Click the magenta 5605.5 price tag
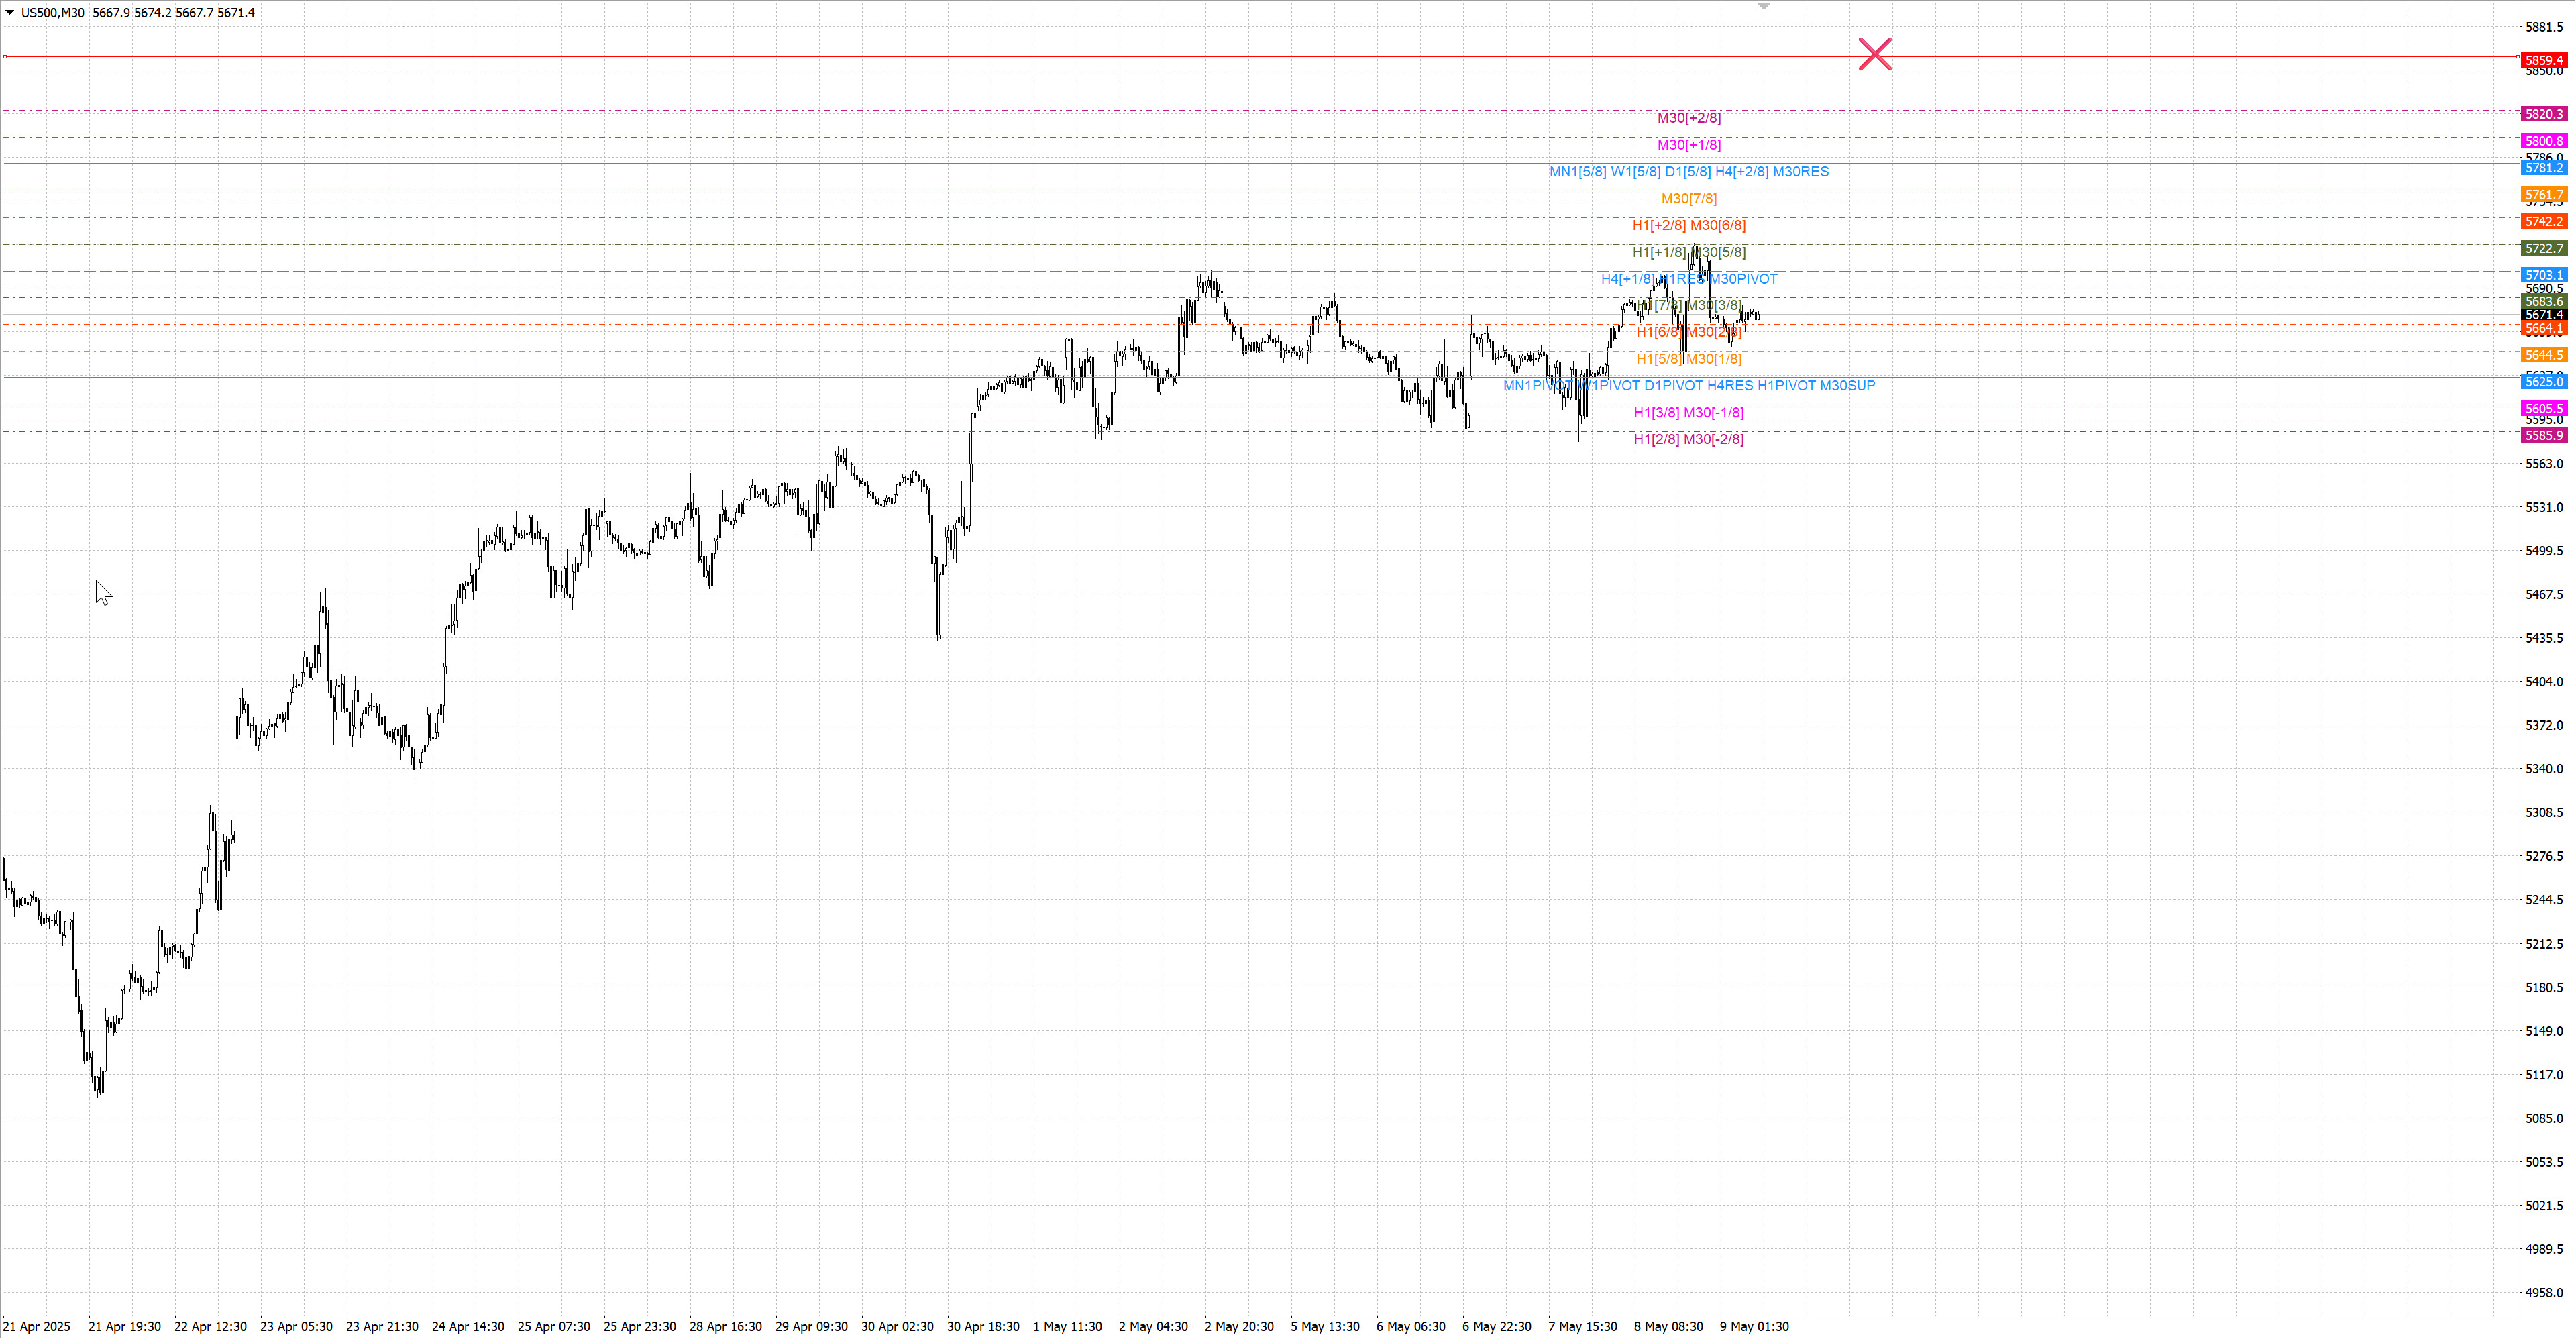 click(2543, 409)
